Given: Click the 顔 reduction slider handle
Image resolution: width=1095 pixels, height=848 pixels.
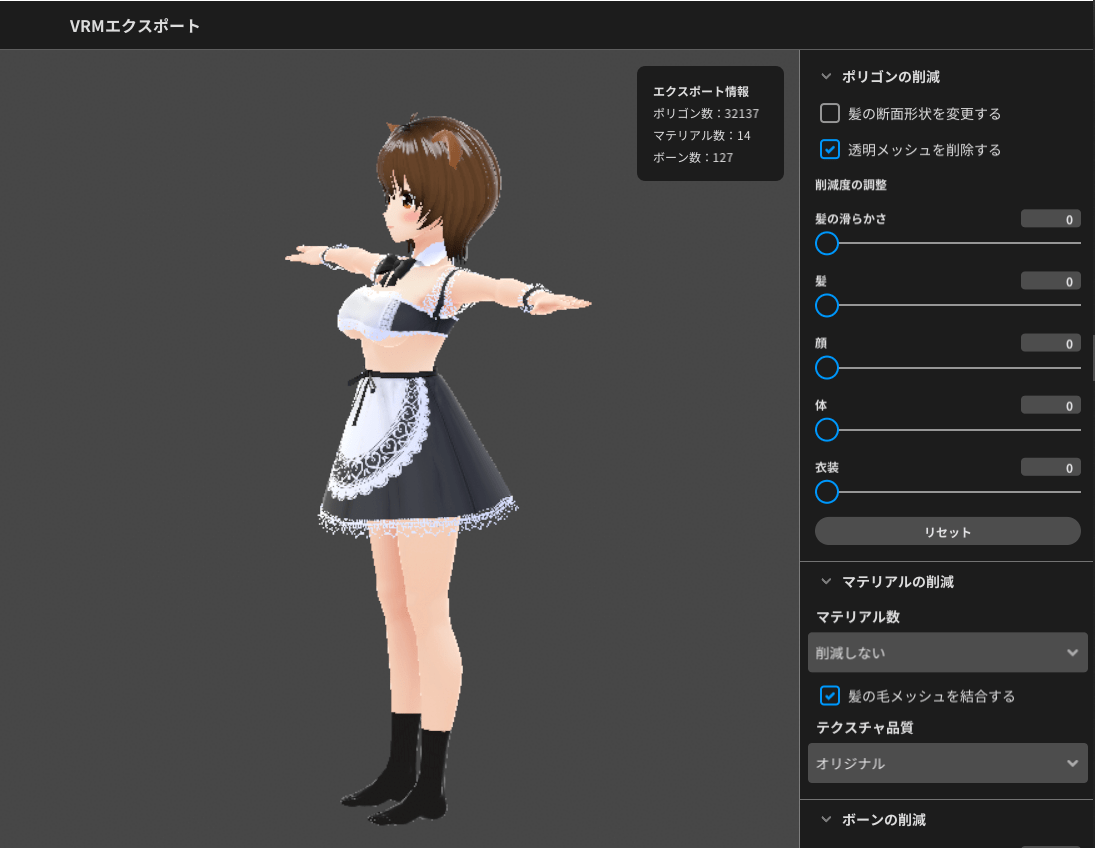Looking at the screenshot, I should click(x=827, y=368).
